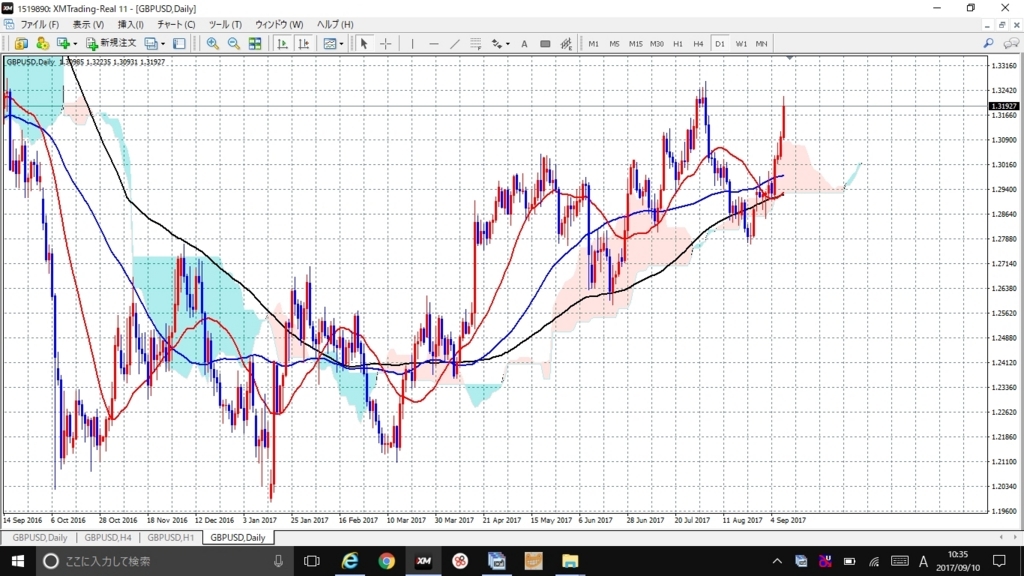Switch to MN monthly timeframe
This screenshot has height=576, width=1024.
tap(761, 44)
